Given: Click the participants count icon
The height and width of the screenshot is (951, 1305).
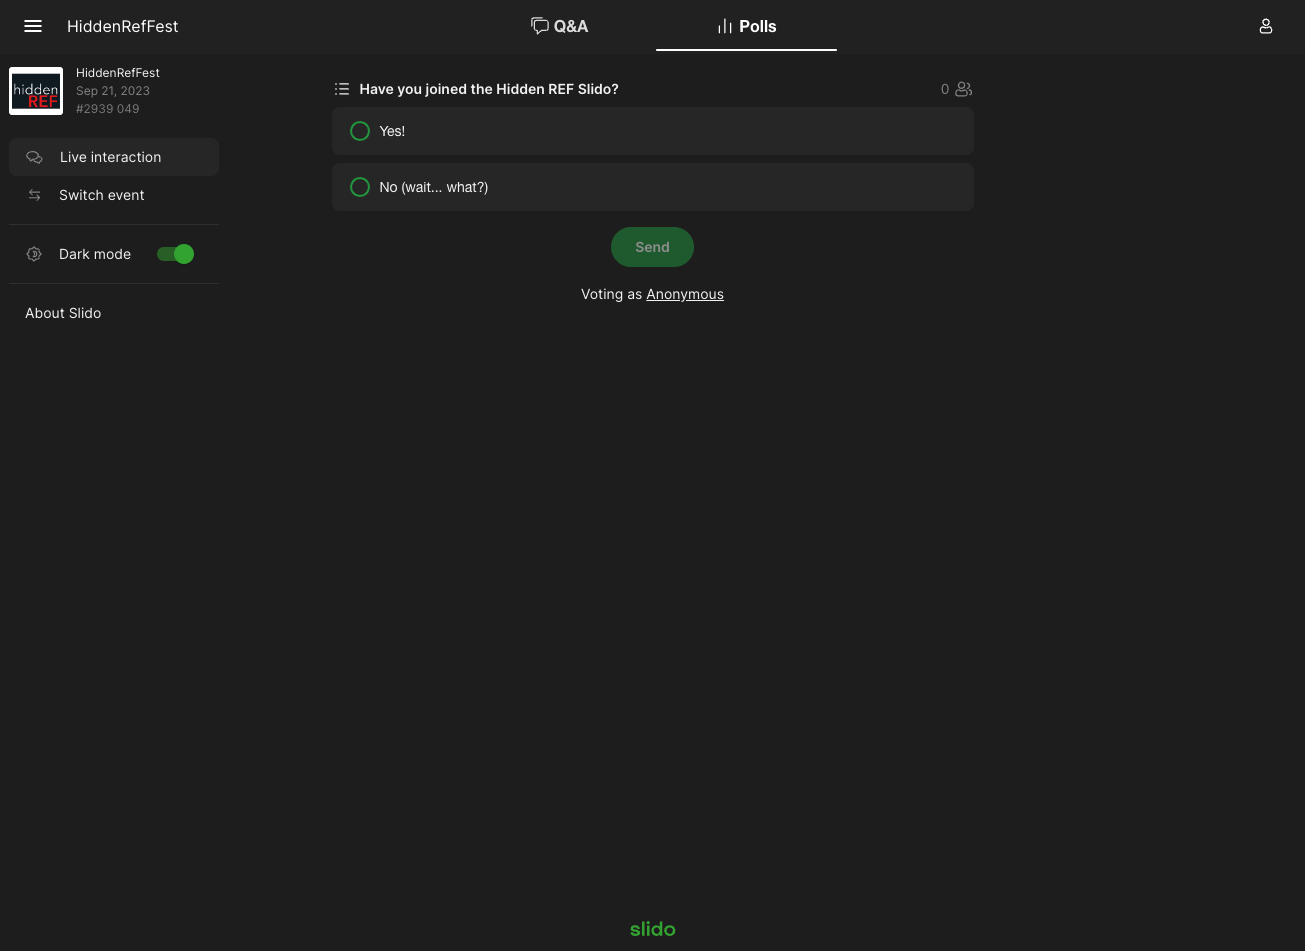Looking at the screenshot, I should coord(963,89).
